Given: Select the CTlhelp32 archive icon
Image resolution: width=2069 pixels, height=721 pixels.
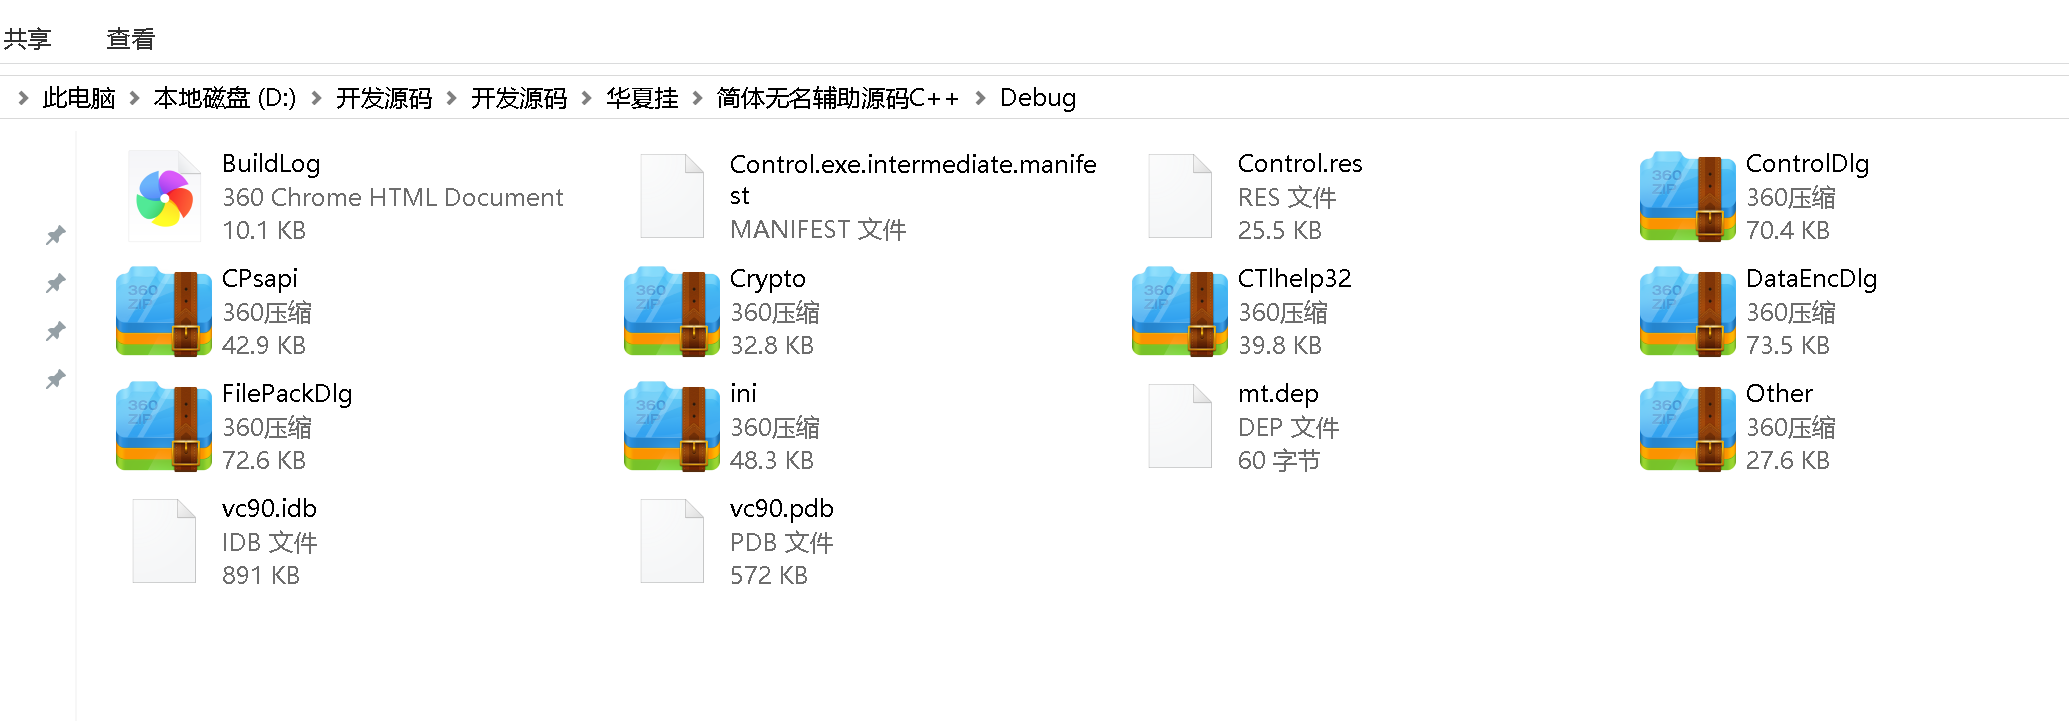Looking at the screenshot, I should [1179, 311].
